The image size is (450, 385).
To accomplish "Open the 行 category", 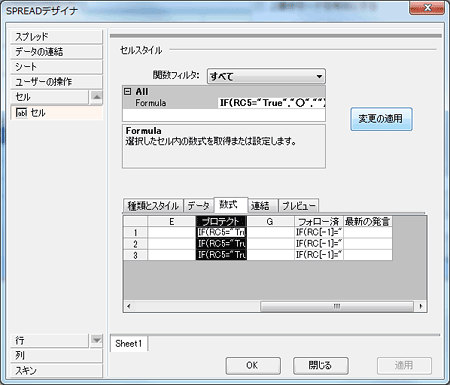I will coord(50,340).
